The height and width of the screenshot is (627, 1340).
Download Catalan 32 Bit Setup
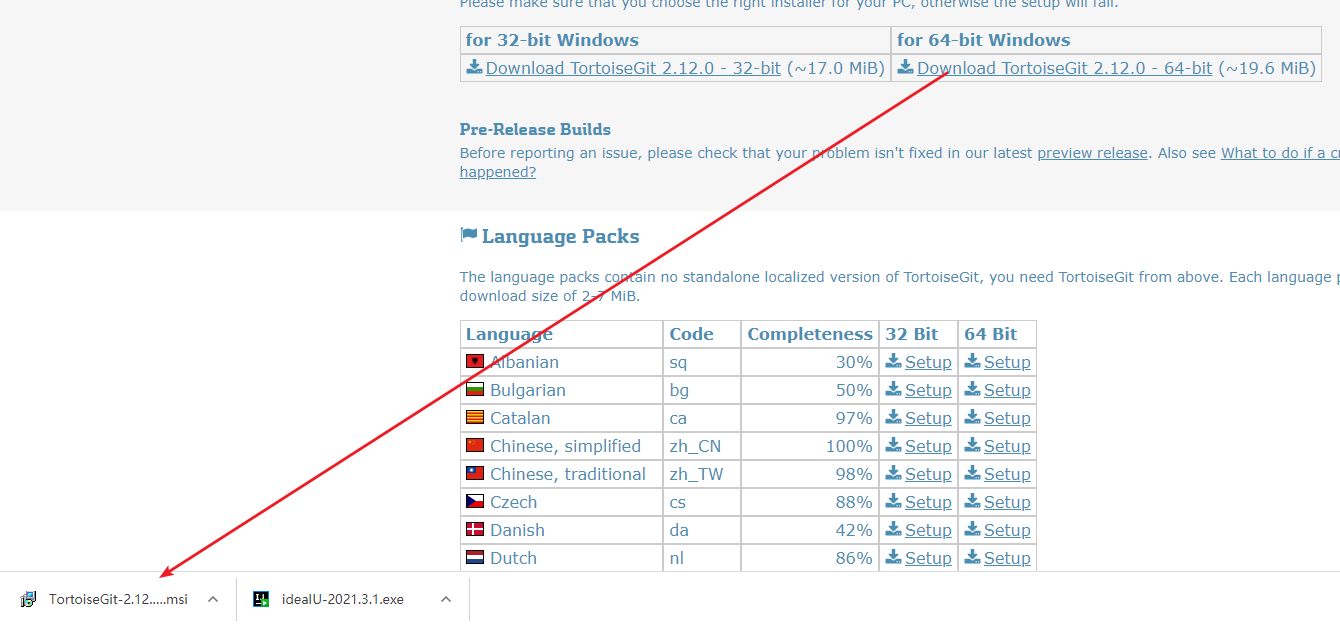coord(928,418)
